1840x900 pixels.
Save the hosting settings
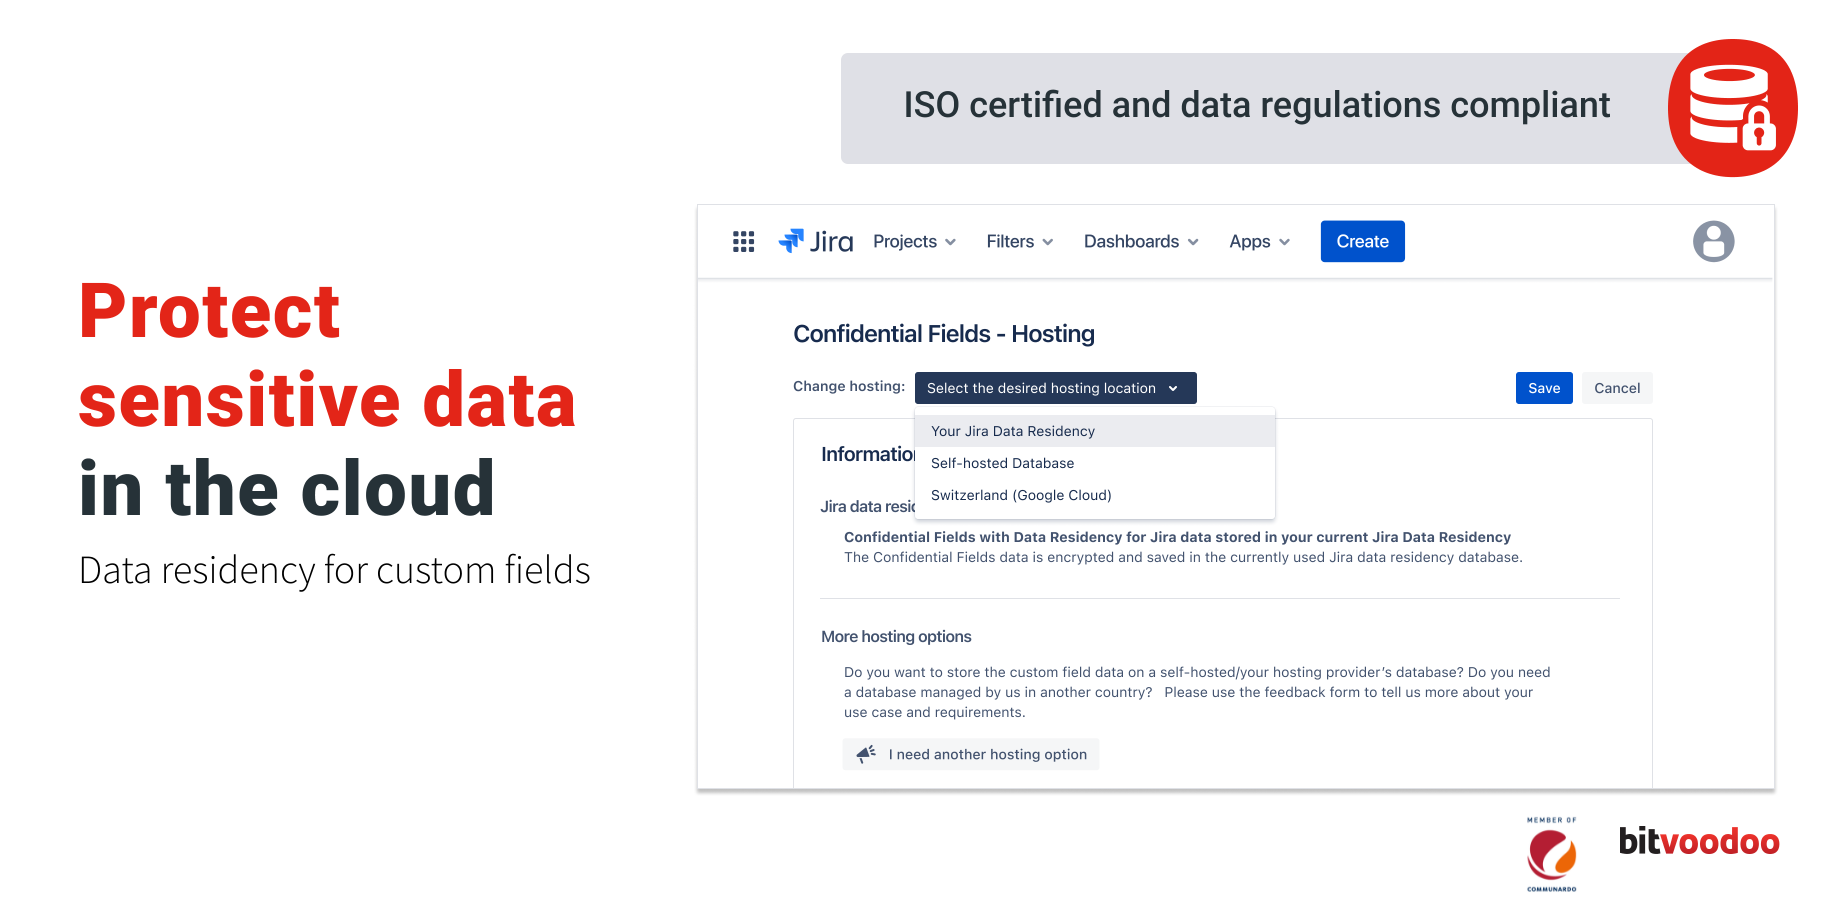[x=1544, y=388]
